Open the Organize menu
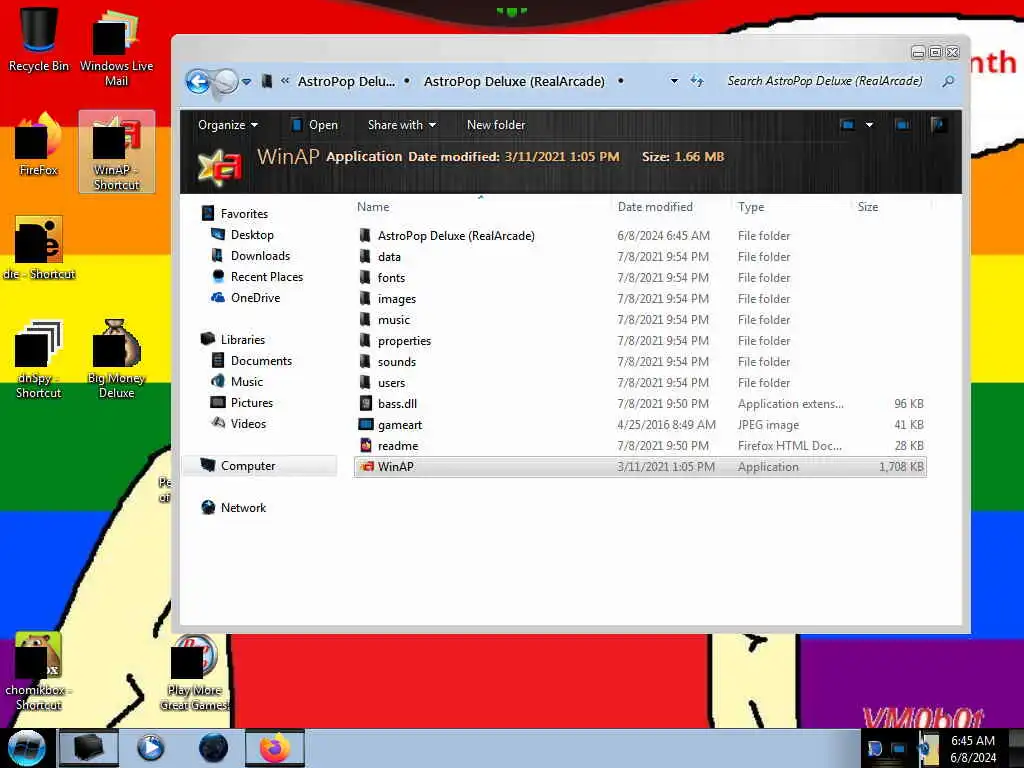This screenshot has height=768, width=1024. click(x=228, y=125)
